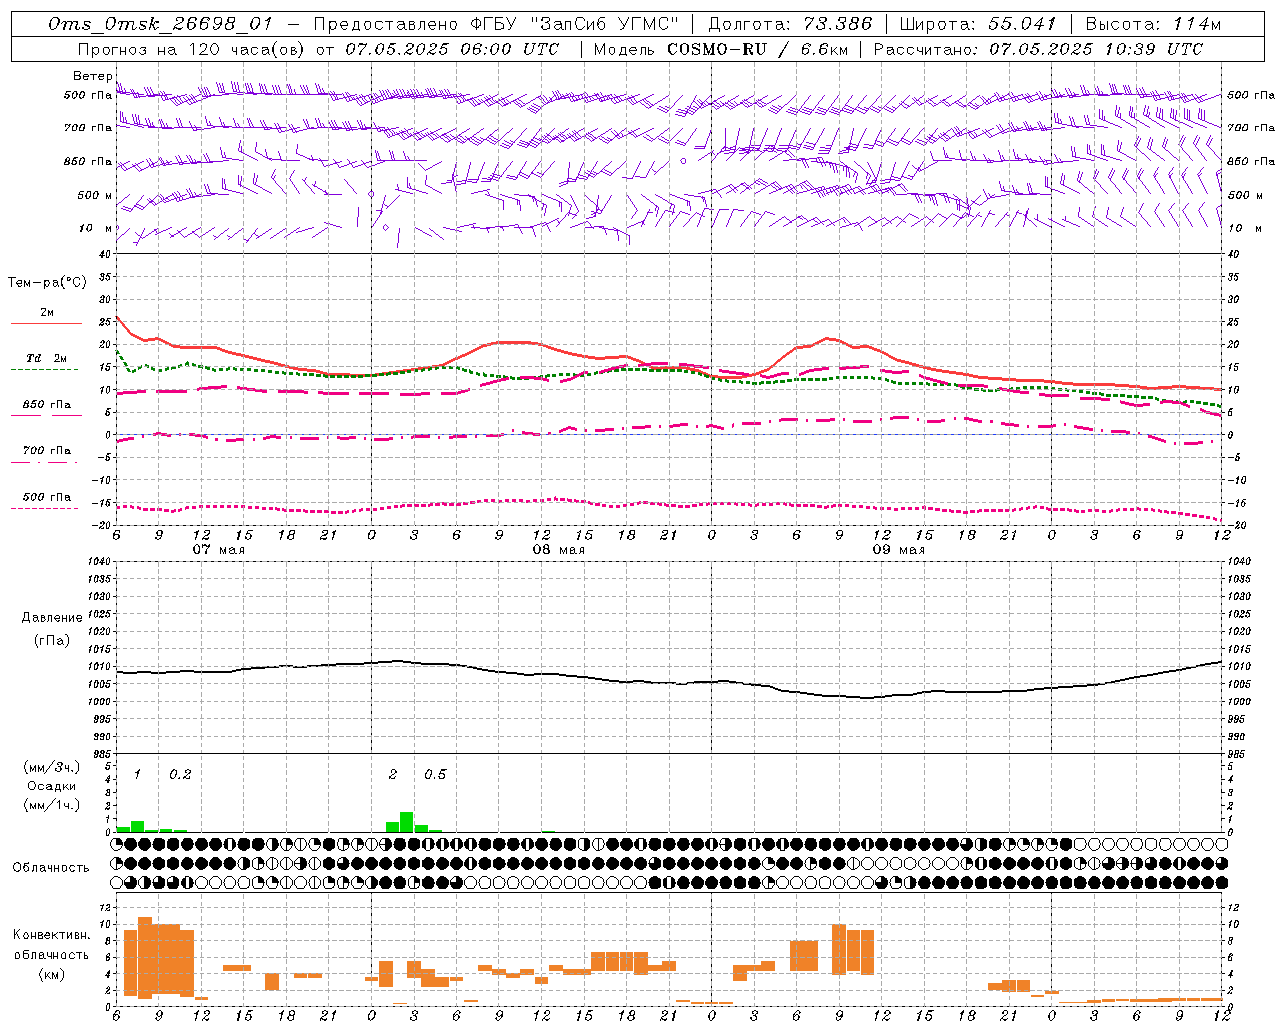Click the Конвективн. label of convective cloud panel
Image resolution: width=1280 pixels, height=1024 pixels.
click(x=52, y=935)
